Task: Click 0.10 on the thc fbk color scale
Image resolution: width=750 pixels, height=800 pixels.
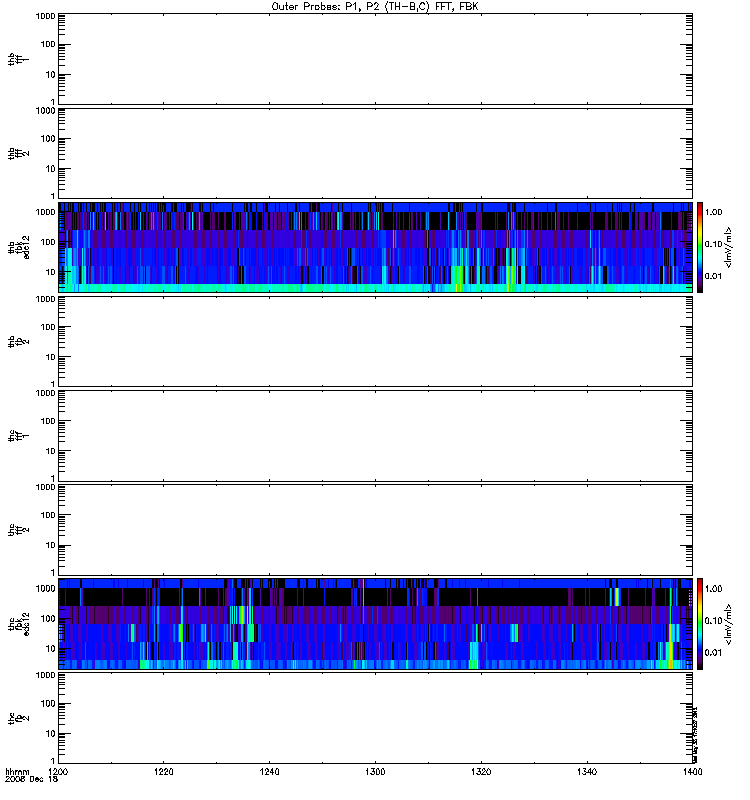Action: [x=713, y=621]
